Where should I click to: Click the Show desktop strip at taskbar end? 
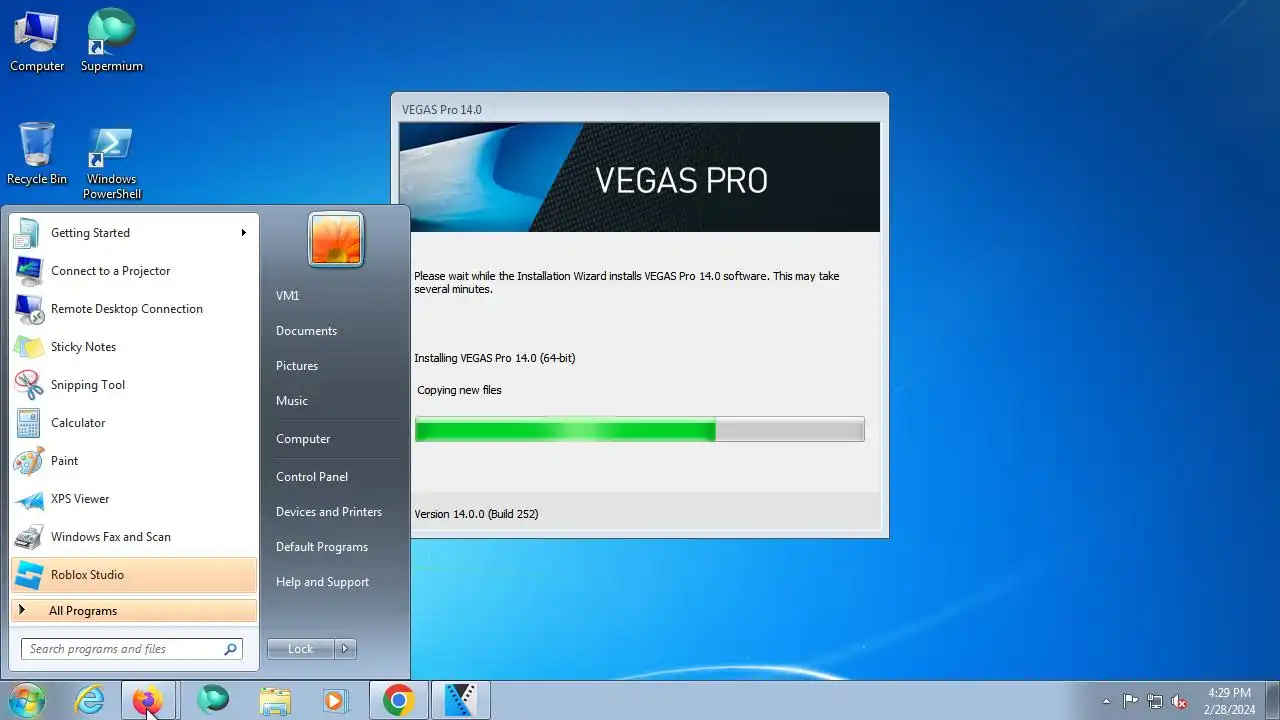point(1273,701)
